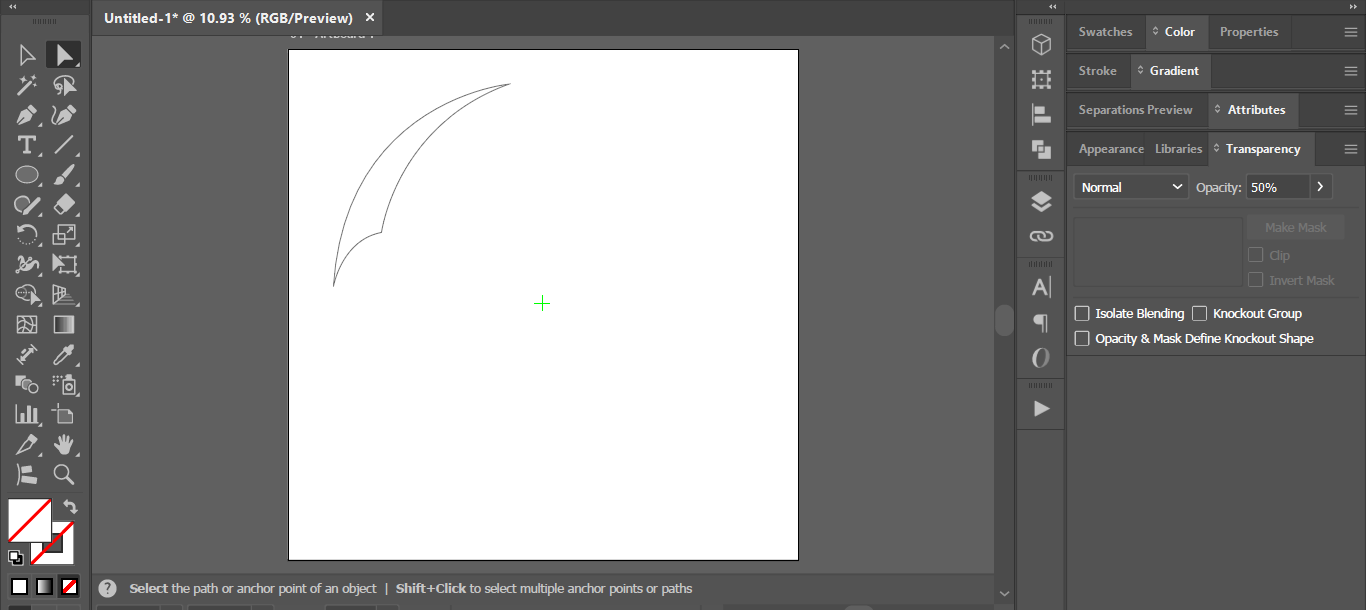Select the Magic Wand tool
Image resolution: width=1366 pixels, height=610 pixels.
(x=27, y=85)
